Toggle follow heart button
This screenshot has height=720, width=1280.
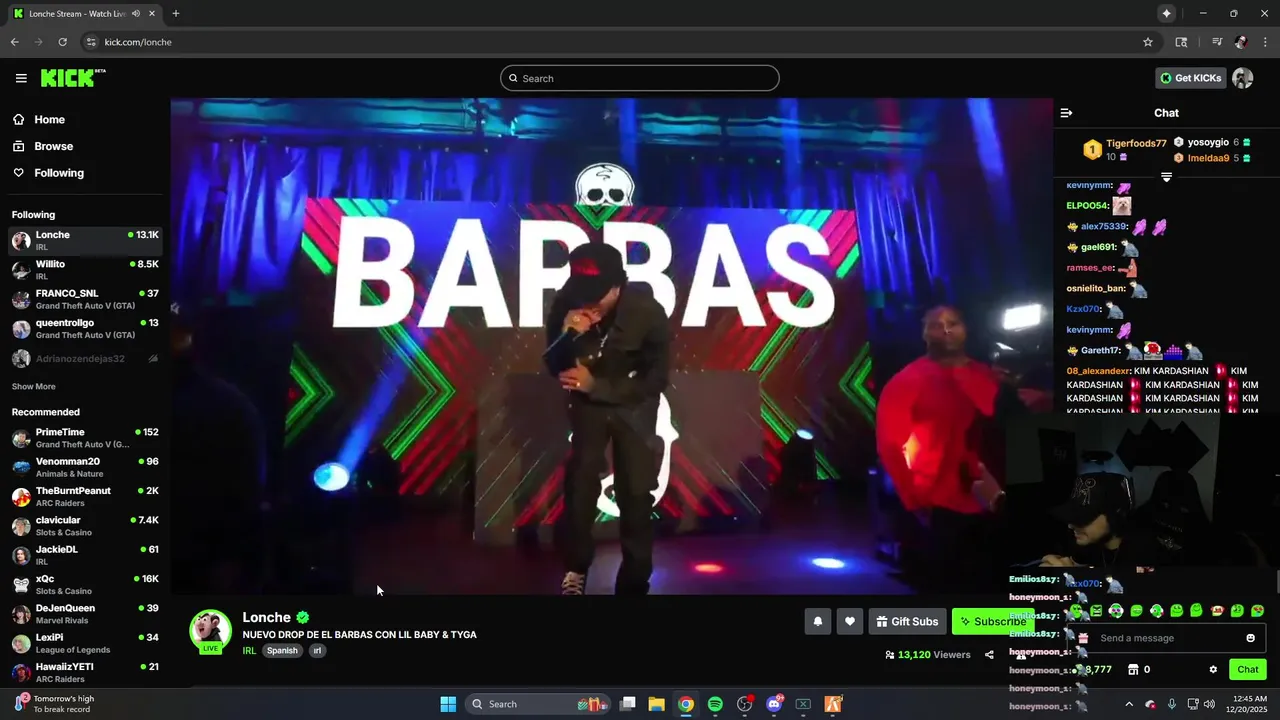point(849,621)
